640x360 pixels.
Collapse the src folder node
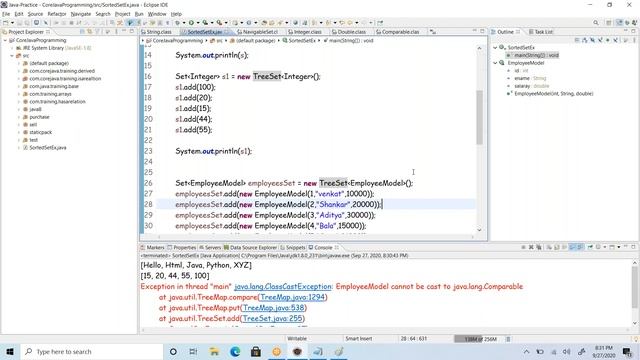[x=12, y=56]
